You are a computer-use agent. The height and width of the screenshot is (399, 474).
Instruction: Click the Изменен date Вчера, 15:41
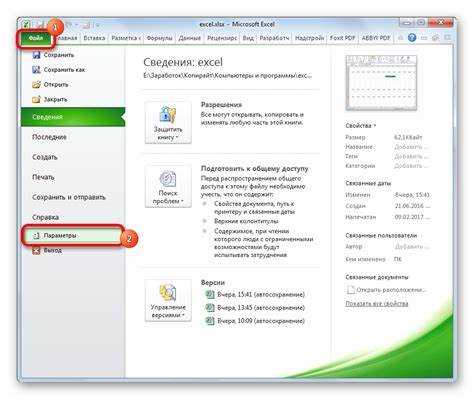[x=412, y=195]
